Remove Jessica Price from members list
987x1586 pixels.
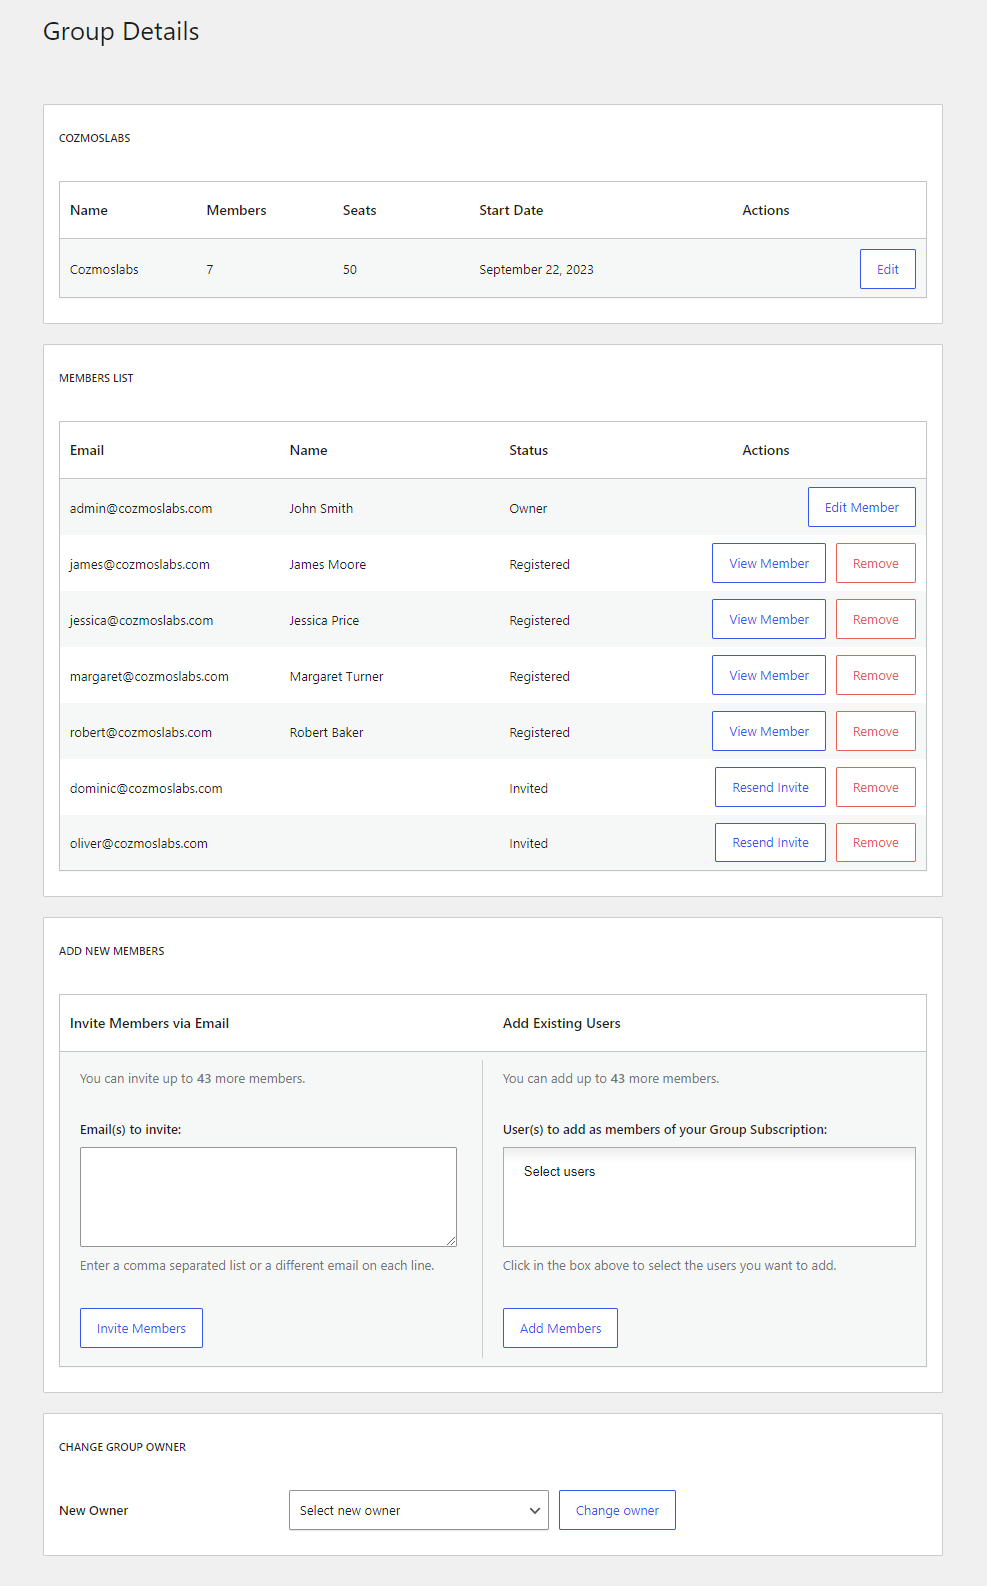pos(875,619)
